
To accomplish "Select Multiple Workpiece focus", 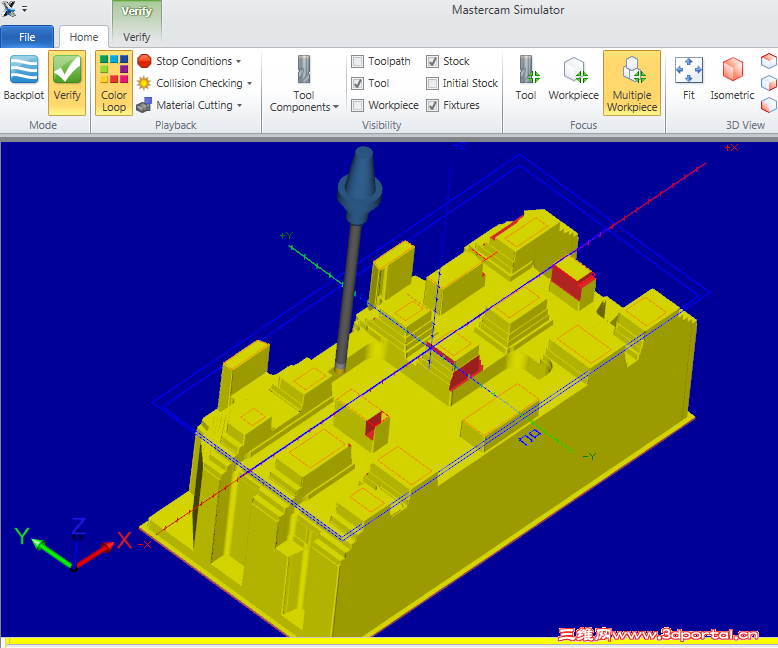I will click(x=632, y=83).
